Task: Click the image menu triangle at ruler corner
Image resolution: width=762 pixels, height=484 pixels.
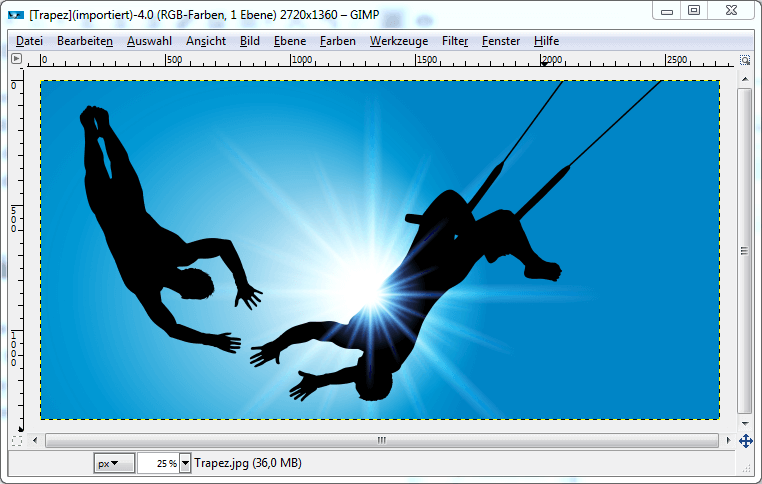Action: tap(17, 59)
